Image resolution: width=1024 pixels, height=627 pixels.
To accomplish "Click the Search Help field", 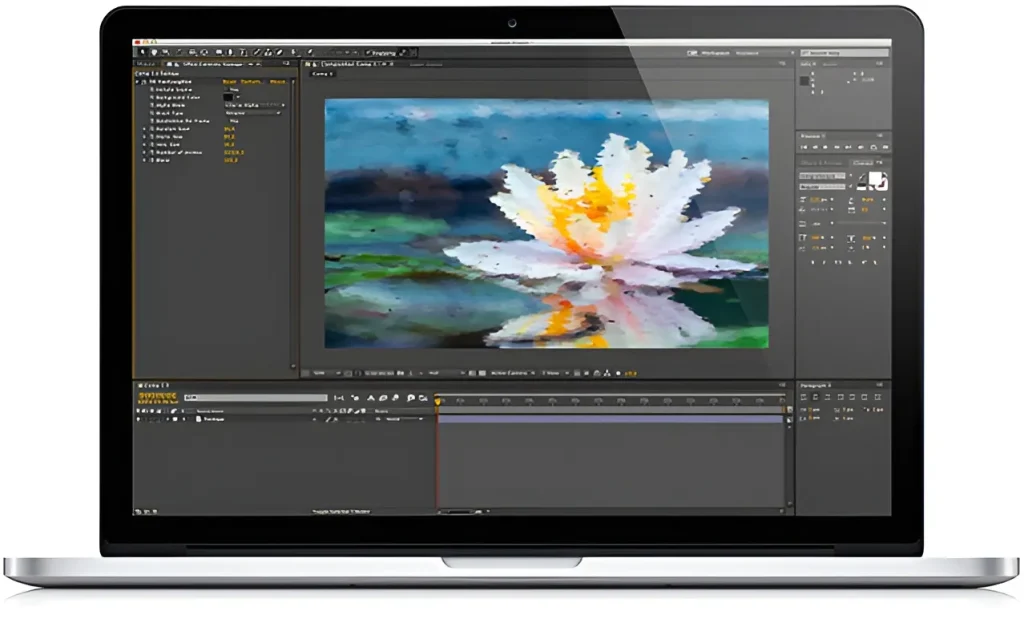I will 844,52.
